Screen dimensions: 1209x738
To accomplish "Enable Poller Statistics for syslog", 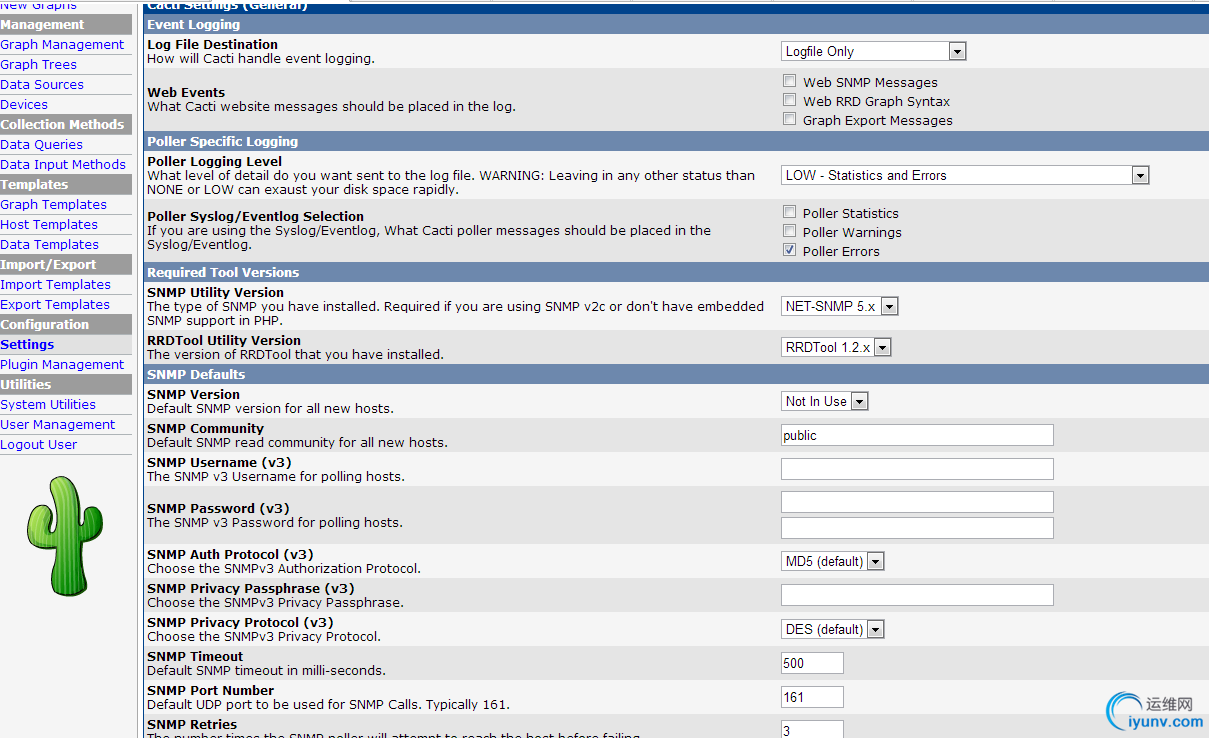I will pos(790,212).
